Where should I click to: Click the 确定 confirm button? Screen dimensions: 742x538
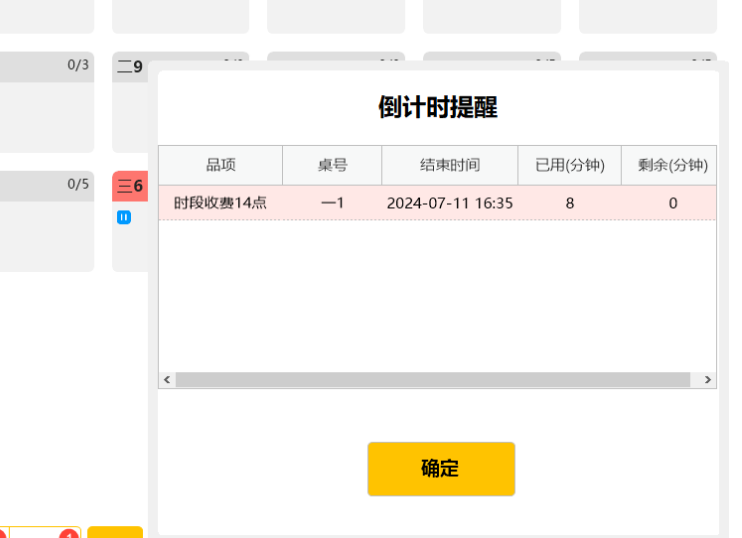(441, 469)
